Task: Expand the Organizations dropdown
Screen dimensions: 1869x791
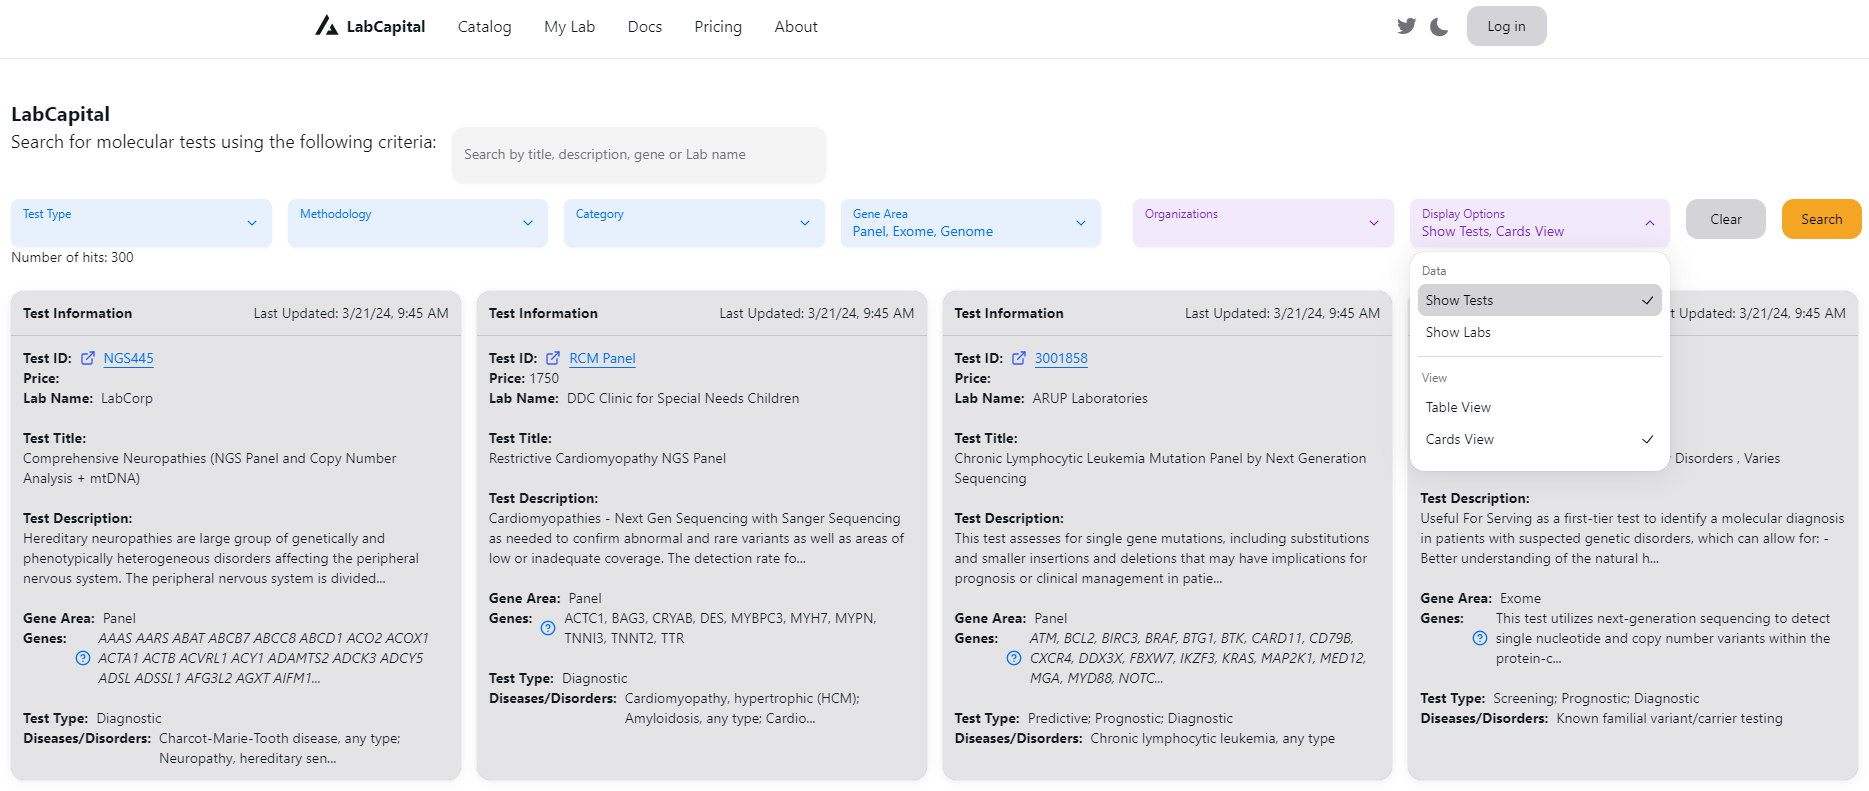Action: click(x=1263, y=222)
